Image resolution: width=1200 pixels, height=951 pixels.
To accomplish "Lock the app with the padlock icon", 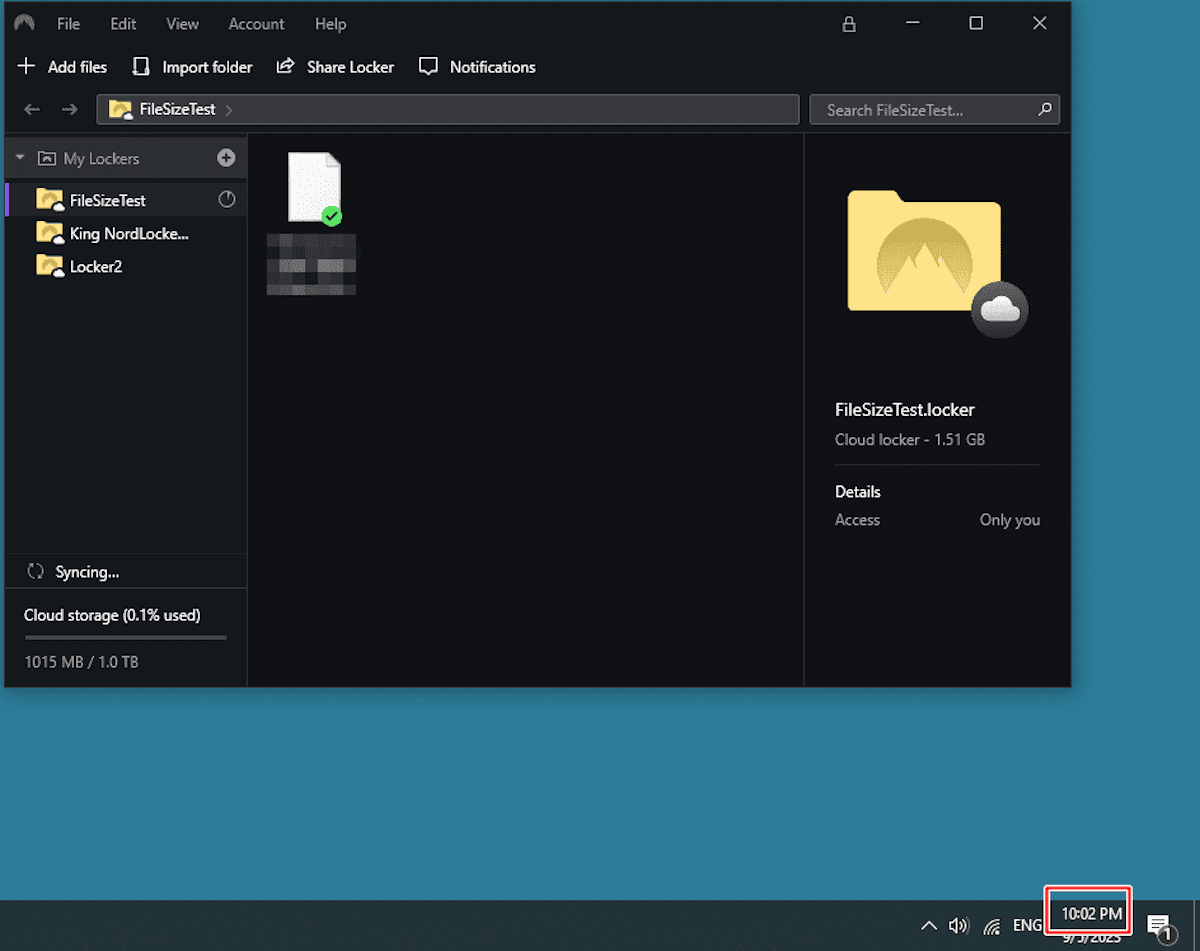I will pos(849,24).
